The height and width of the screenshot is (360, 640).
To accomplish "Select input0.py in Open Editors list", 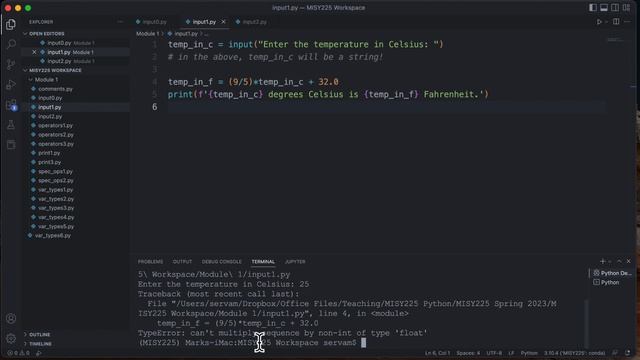I will [59, 43].
